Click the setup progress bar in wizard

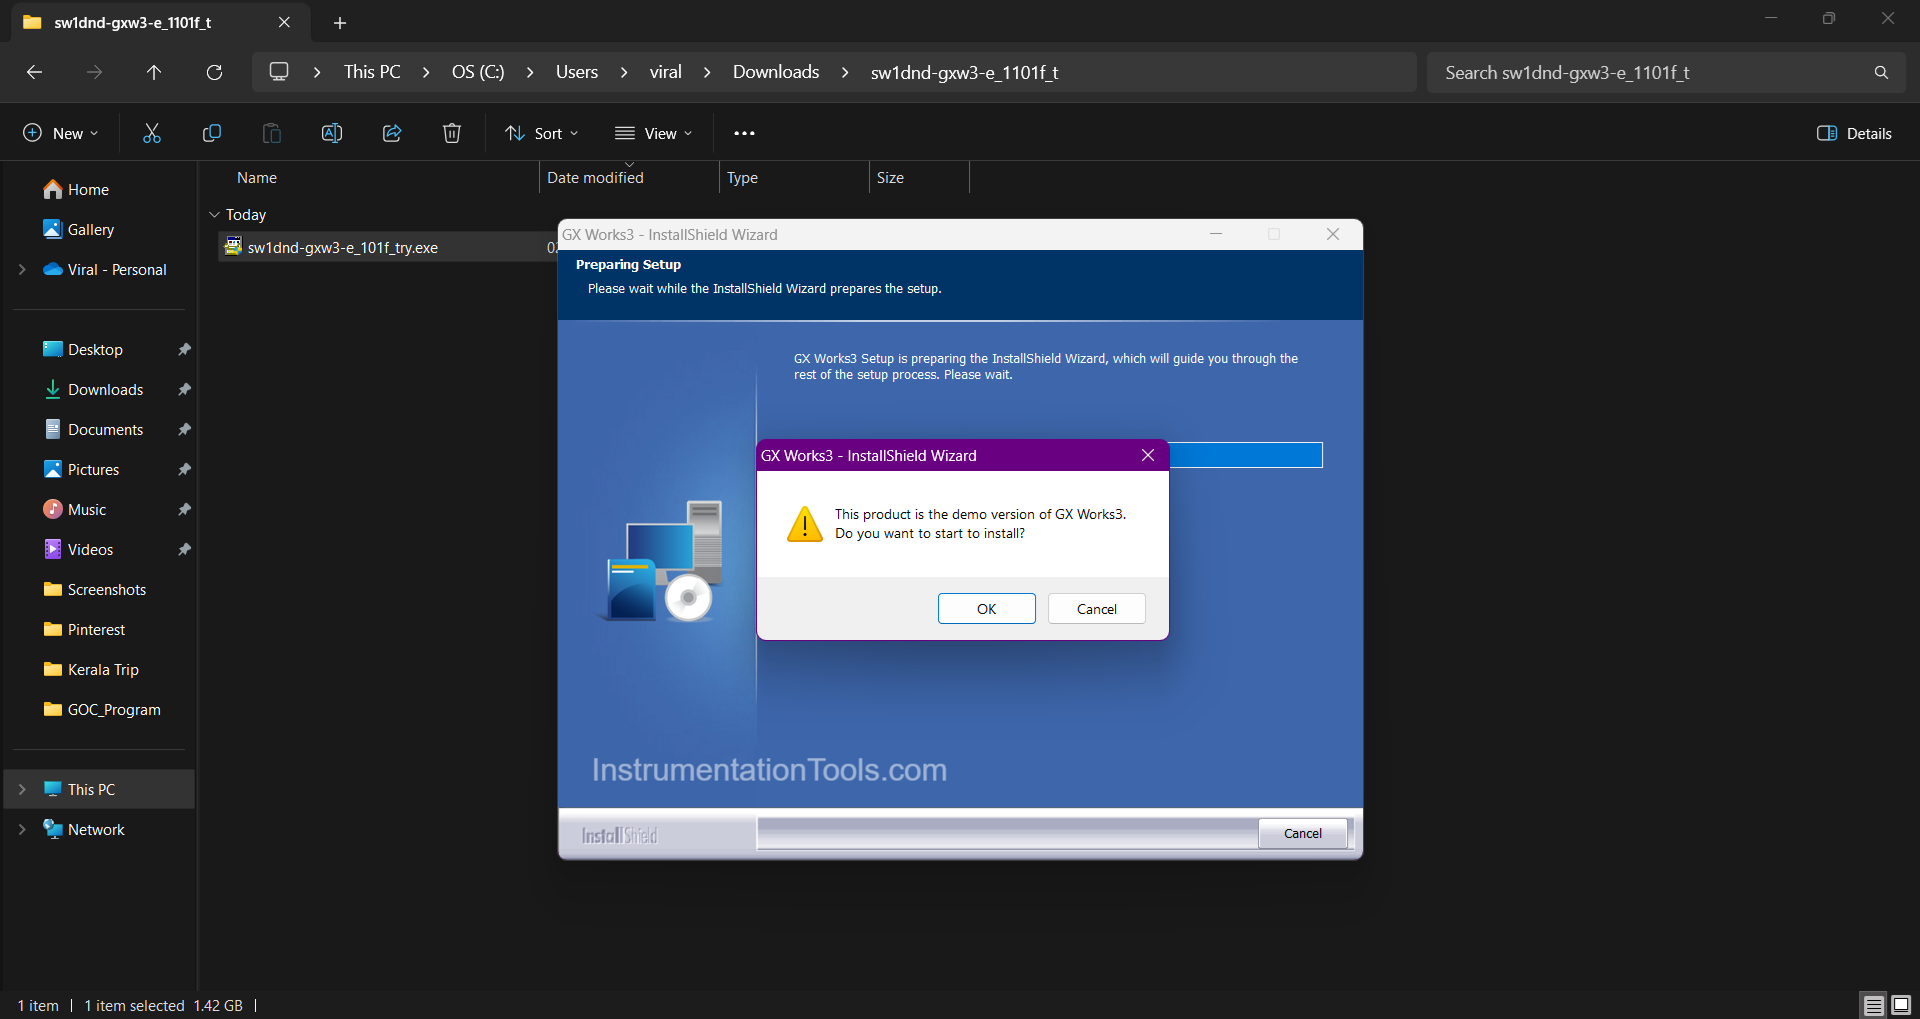(1245, 455)
